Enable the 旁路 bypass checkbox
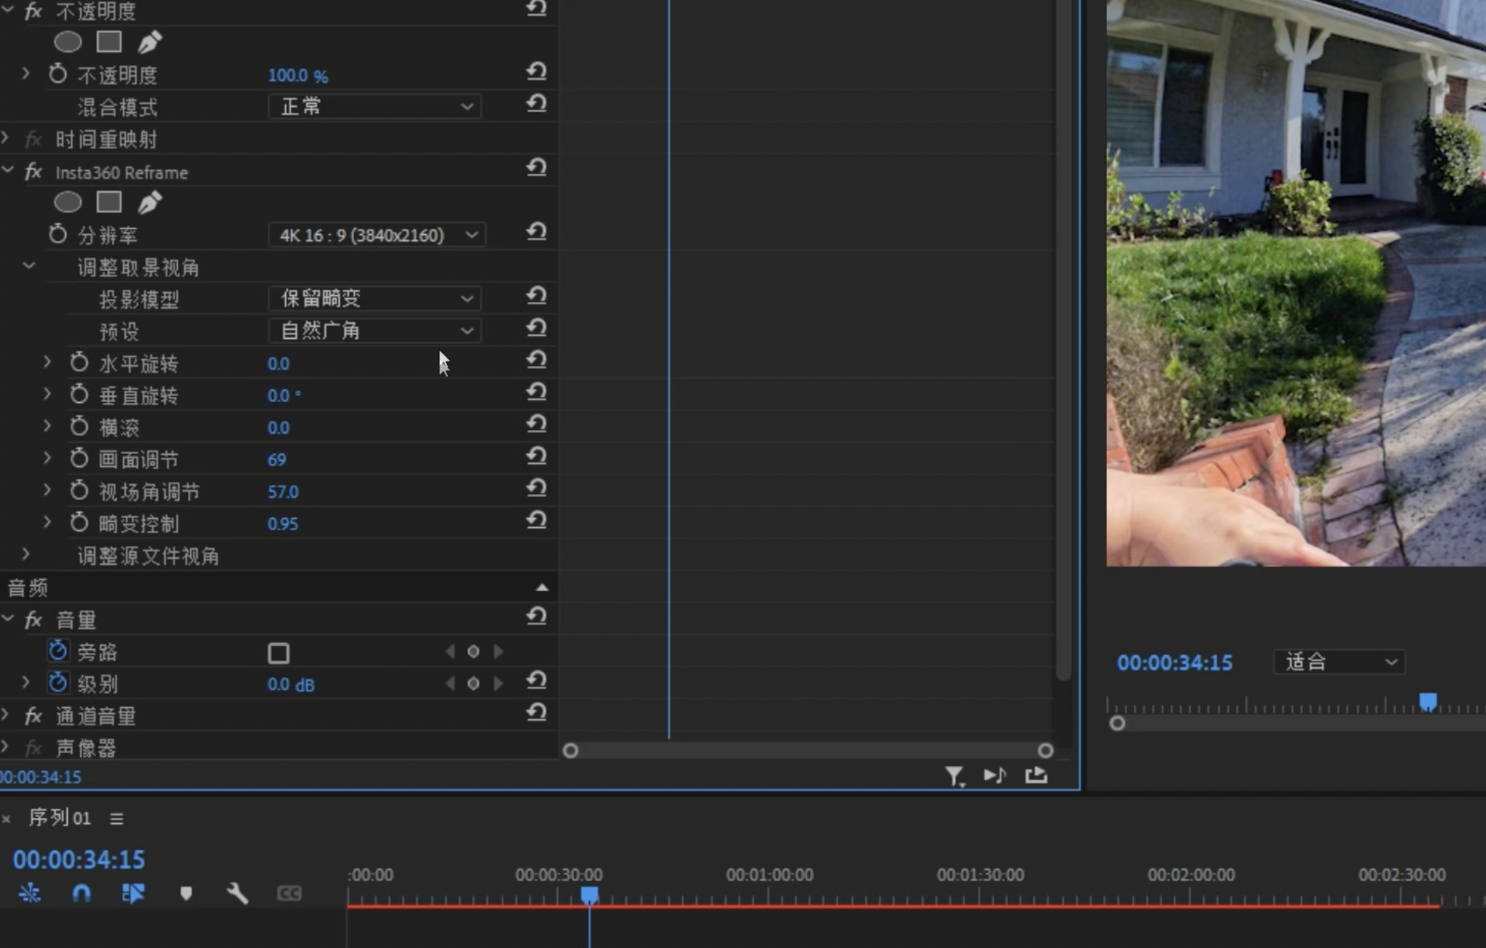Viewport: 1486px width, 948px height. coord(279,653)
